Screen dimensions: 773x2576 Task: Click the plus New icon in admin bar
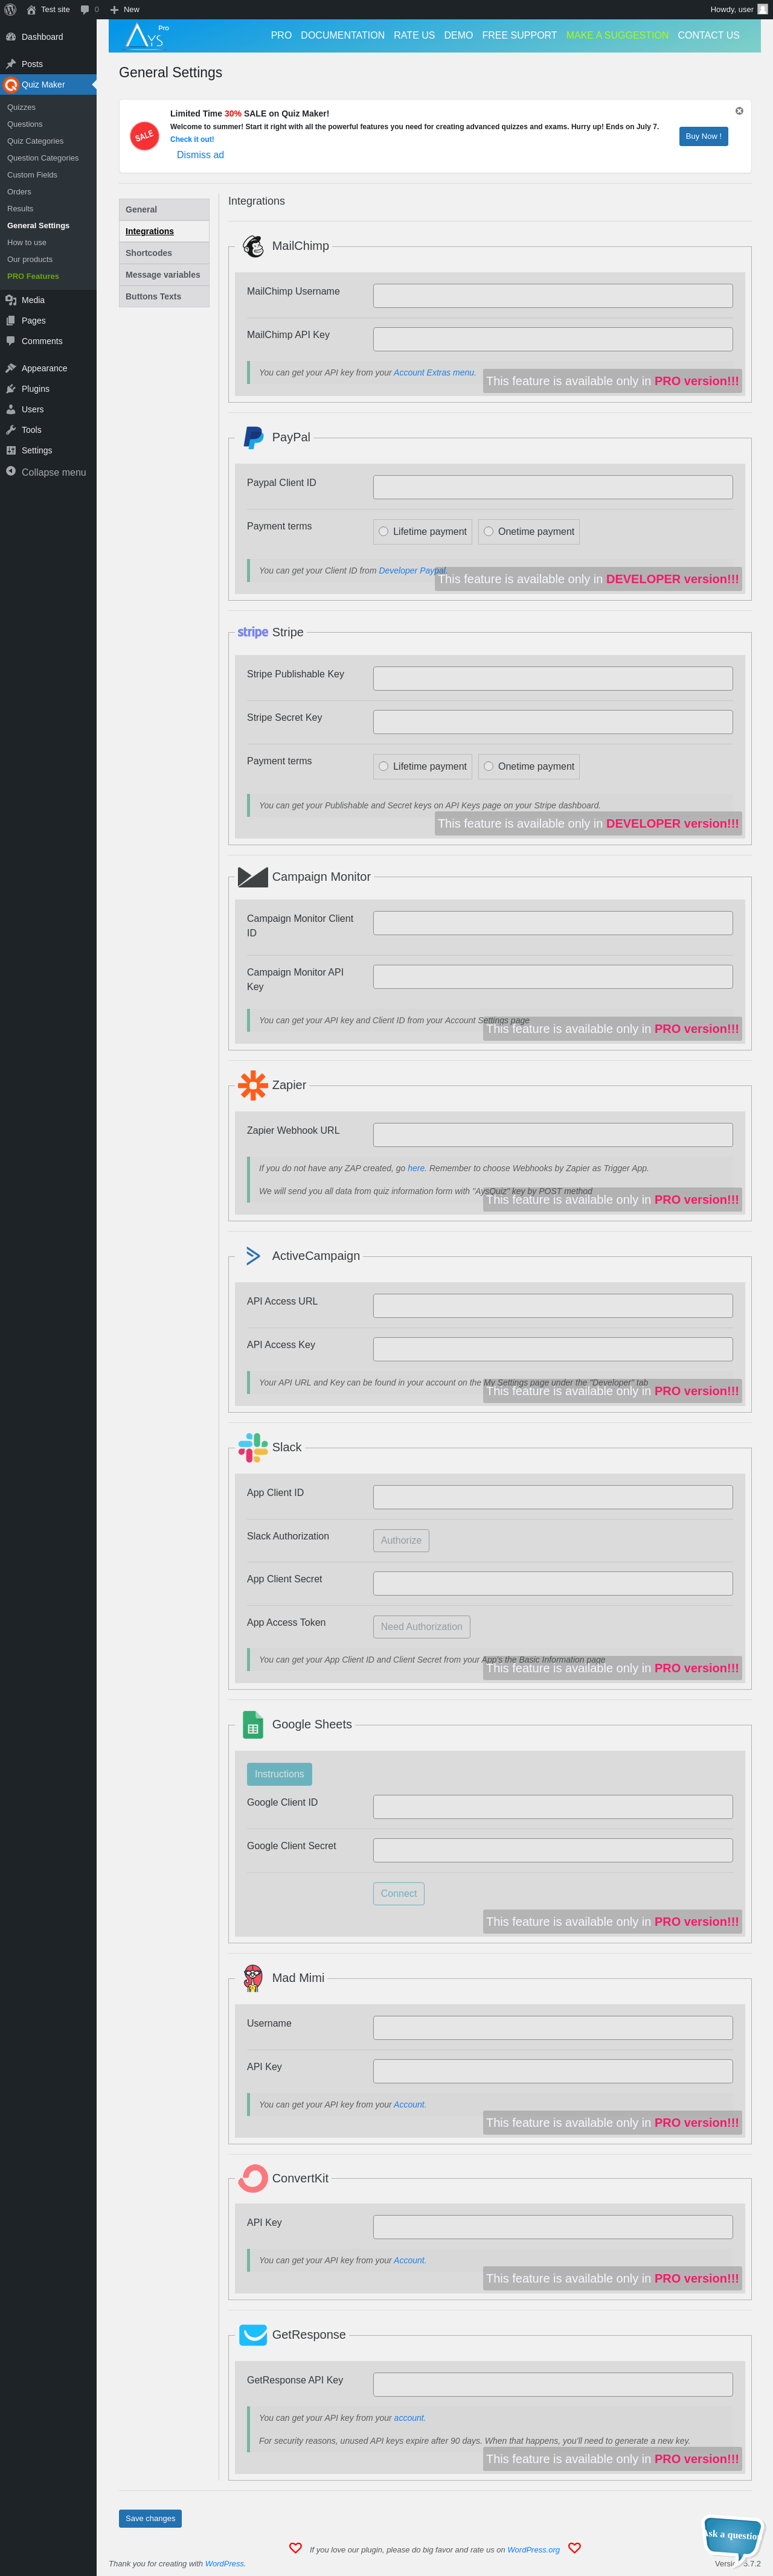(114, 9)
